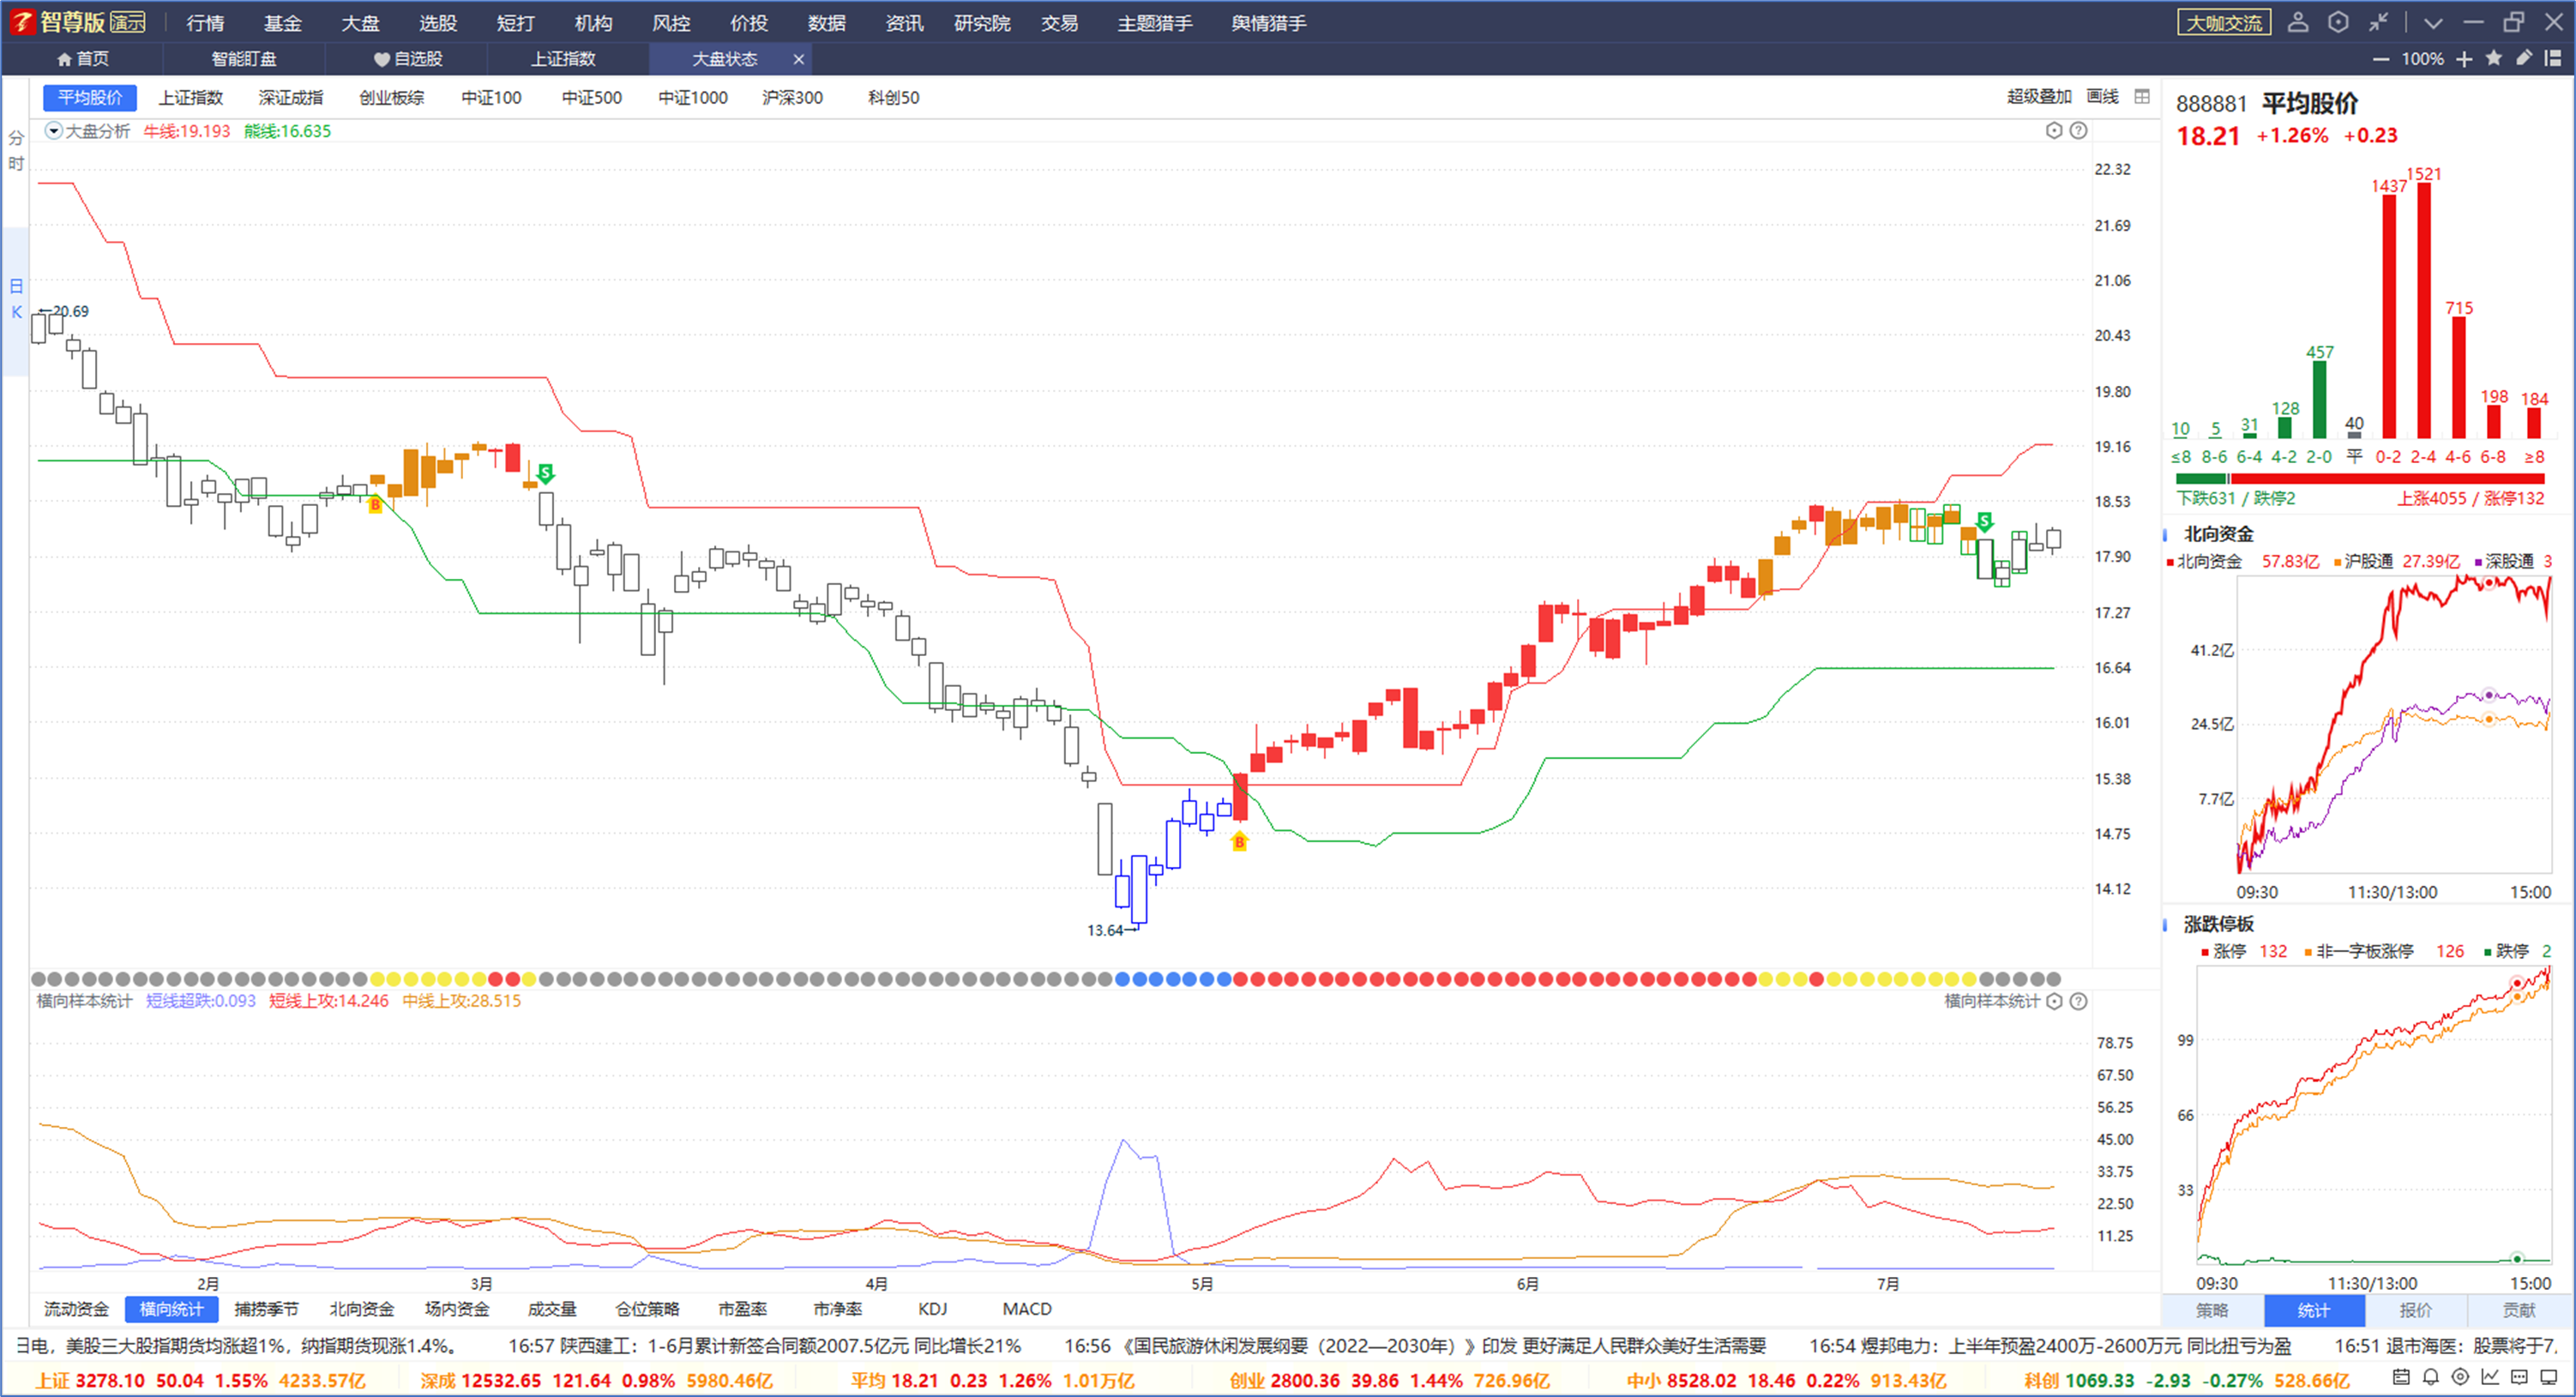Select the 流动资金 indicator tab
The height and width of the screenshot is (1397, 2576).
click(77, 1309)
